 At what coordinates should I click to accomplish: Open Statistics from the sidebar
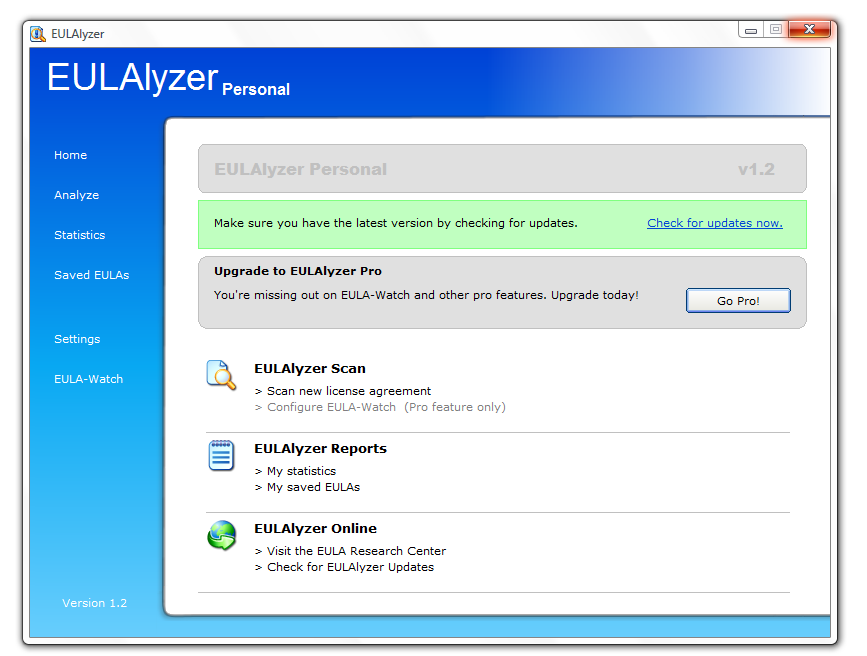pos(80,235)
